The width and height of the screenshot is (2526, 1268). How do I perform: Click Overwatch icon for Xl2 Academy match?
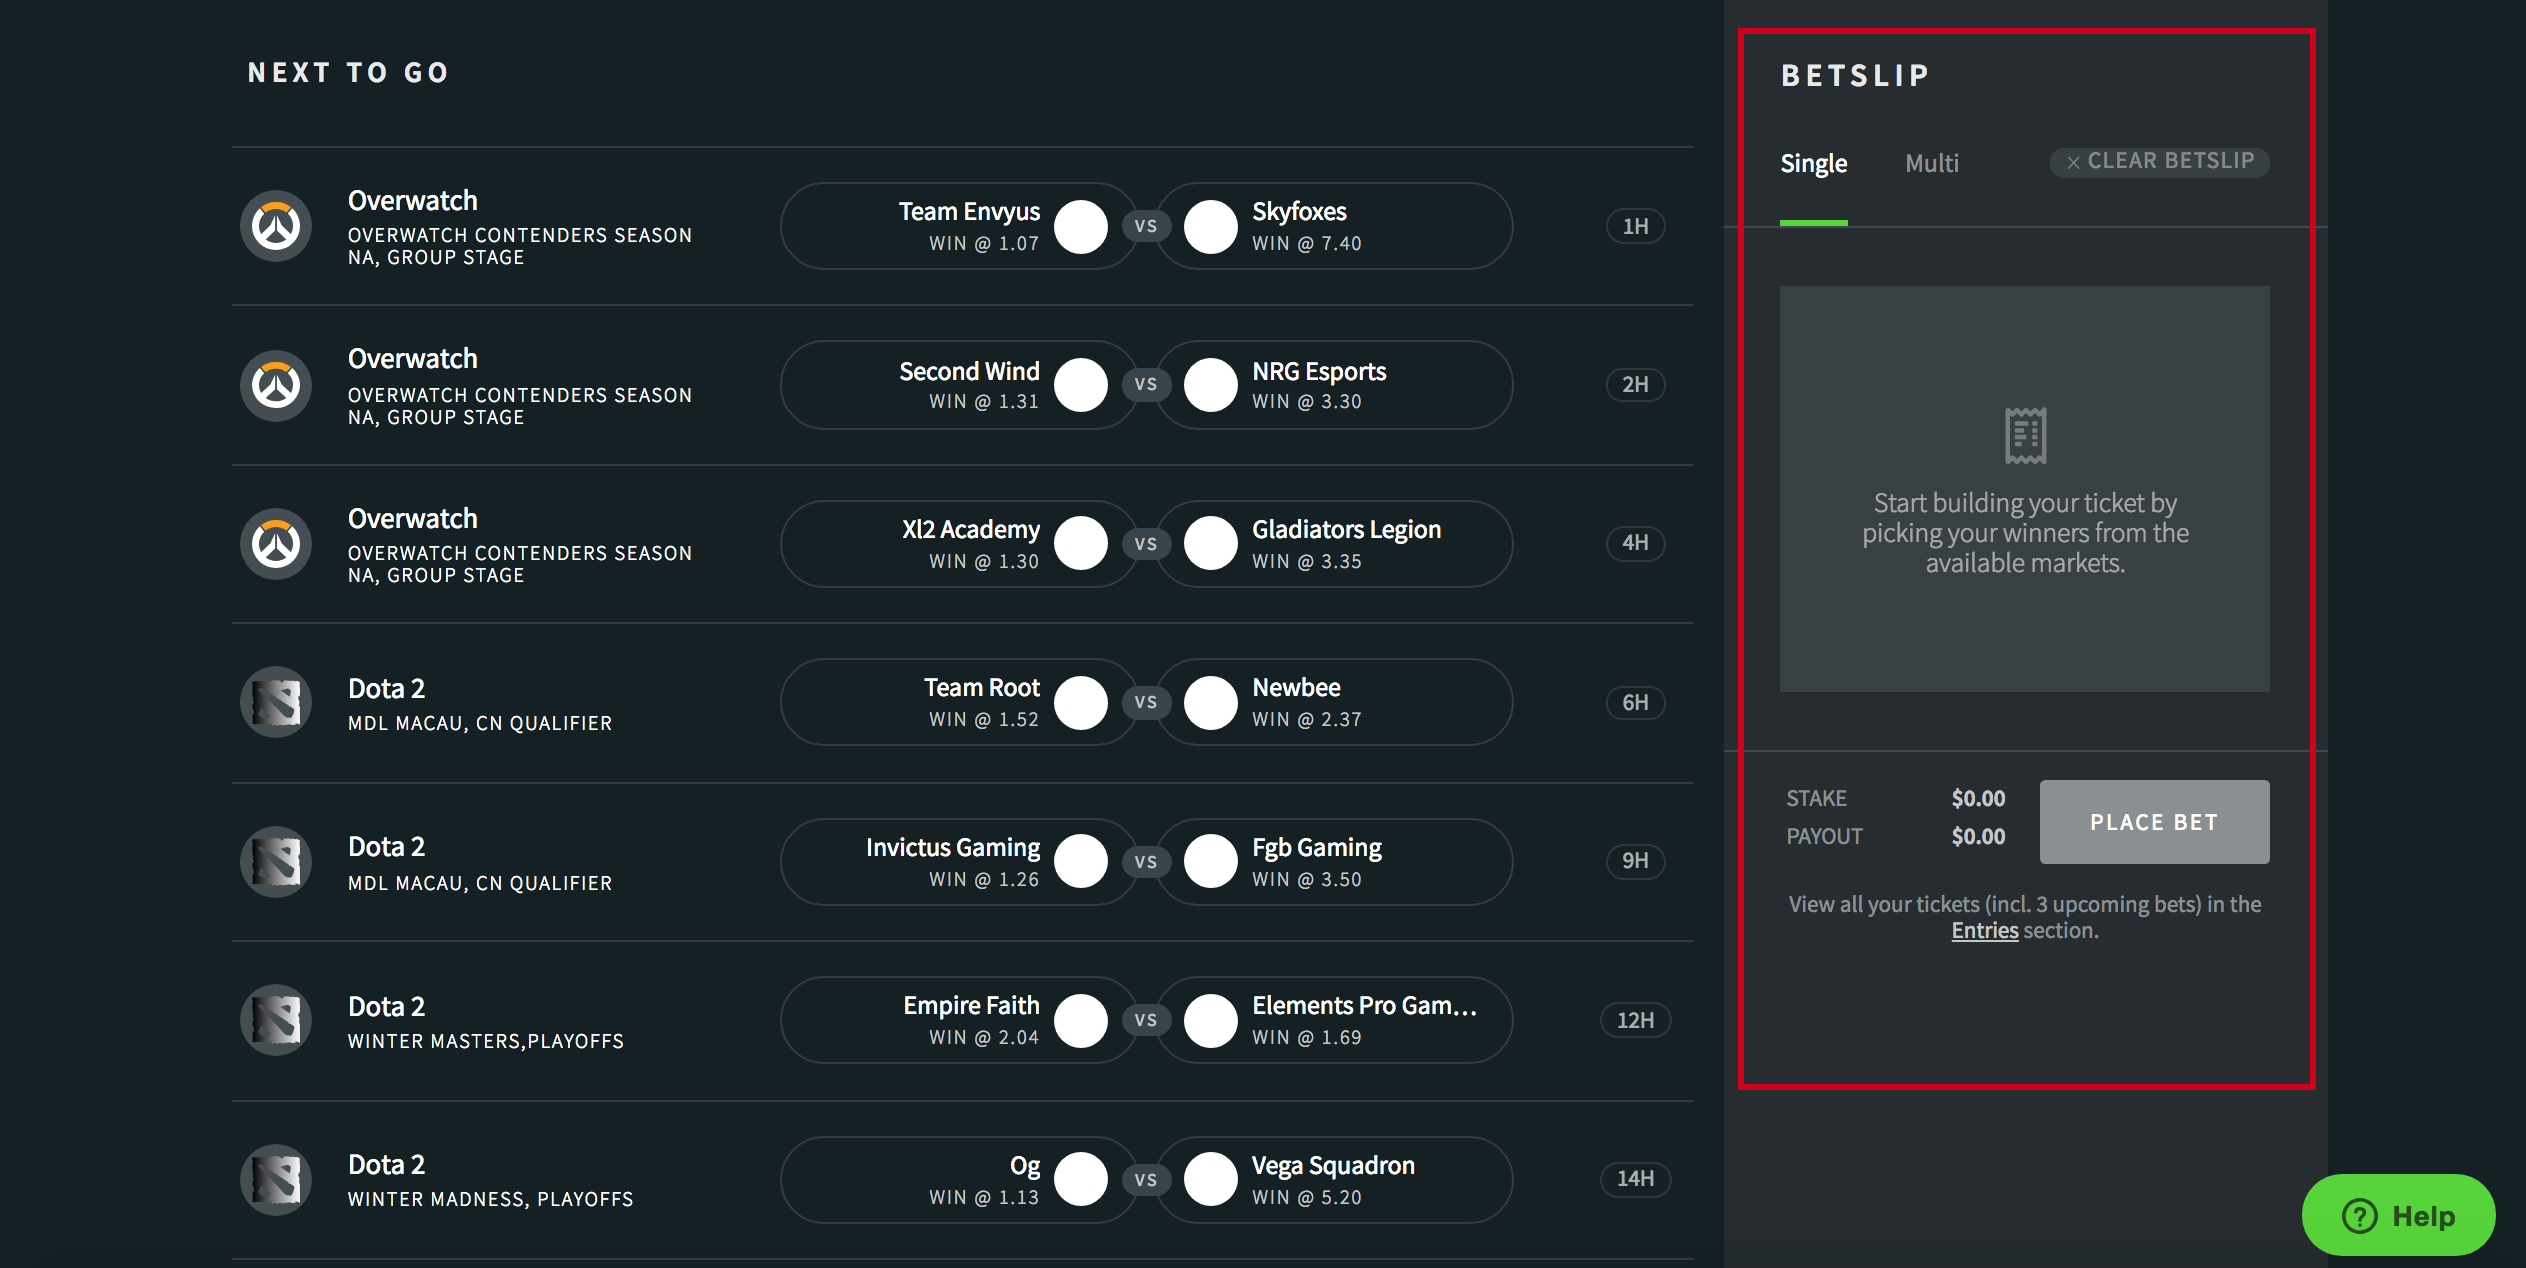276,543
